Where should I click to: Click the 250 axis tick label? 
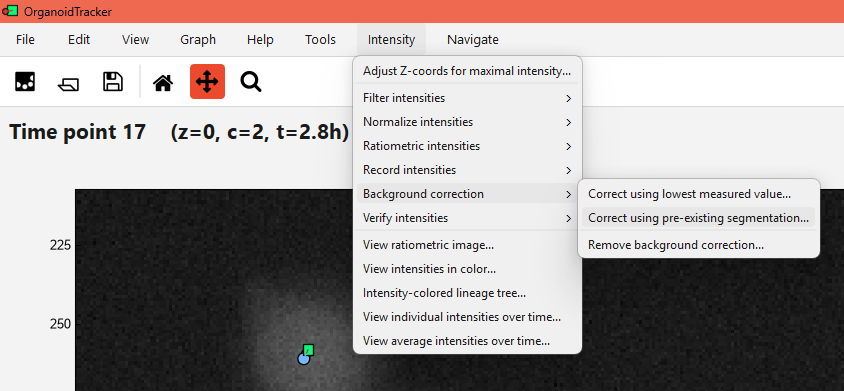(60, 324)
